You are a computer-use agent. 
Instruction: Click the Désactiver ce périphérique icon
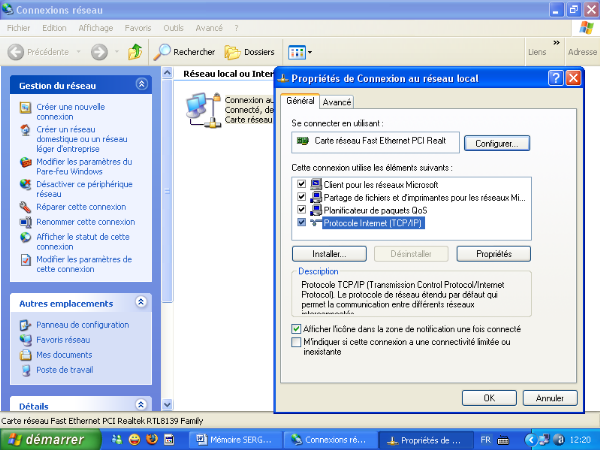tap(25, 185)
